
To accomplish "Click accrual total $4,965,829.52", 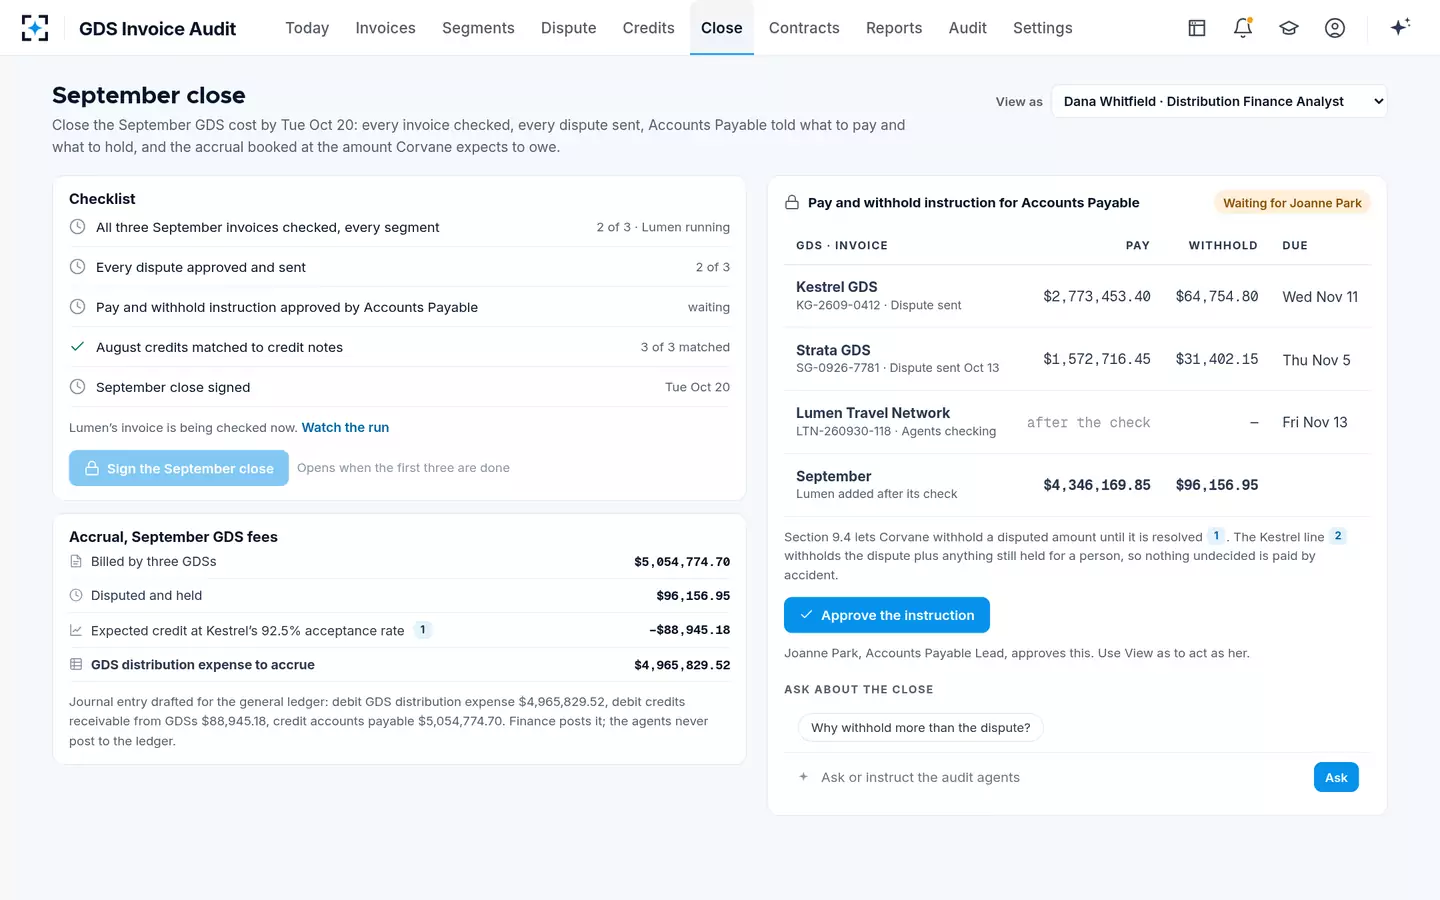I will click(682, 665).
